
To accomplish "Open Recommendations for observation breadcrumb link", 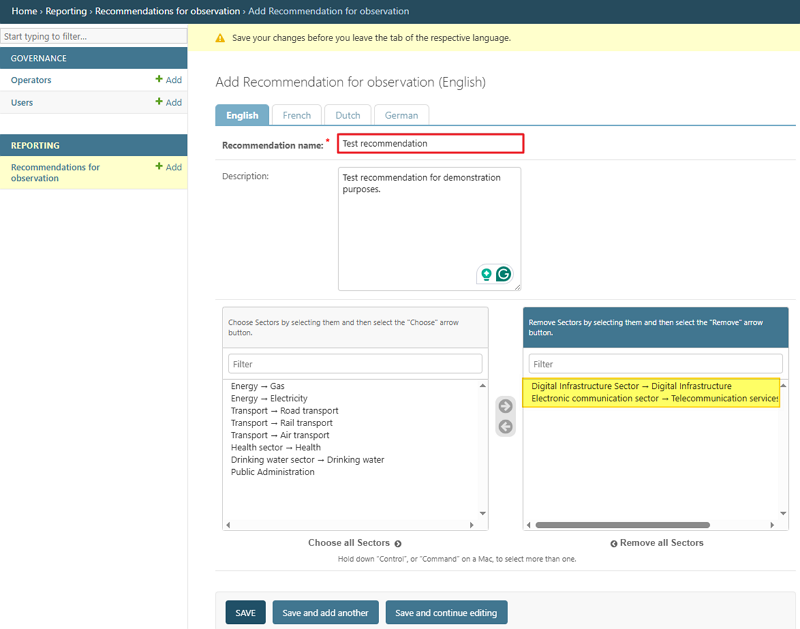I will tap(167, 11).
